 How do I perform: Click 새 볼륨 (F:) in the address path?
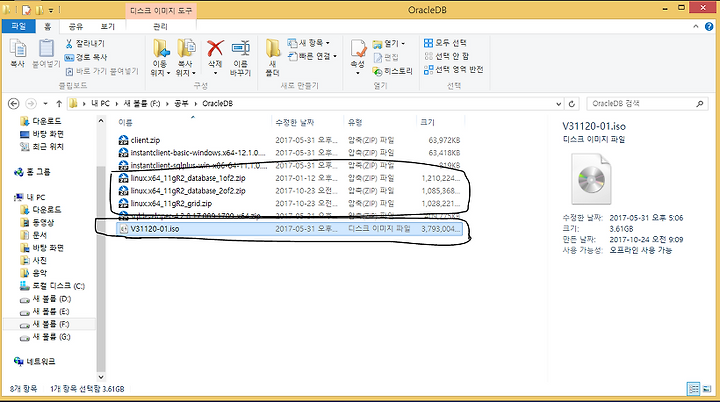point(142,103)
